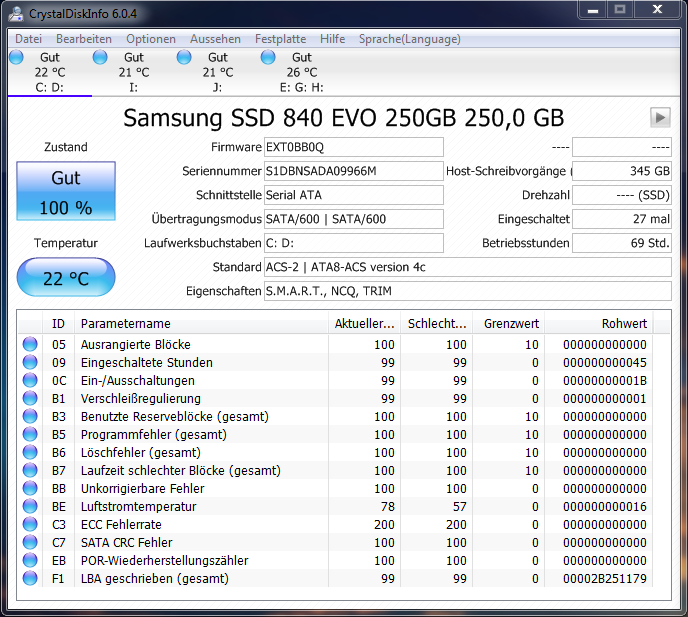Screen dimensions: 688x617
Task: Open the Datei menu
Action: pyautogui.click(x=29, y=39)
